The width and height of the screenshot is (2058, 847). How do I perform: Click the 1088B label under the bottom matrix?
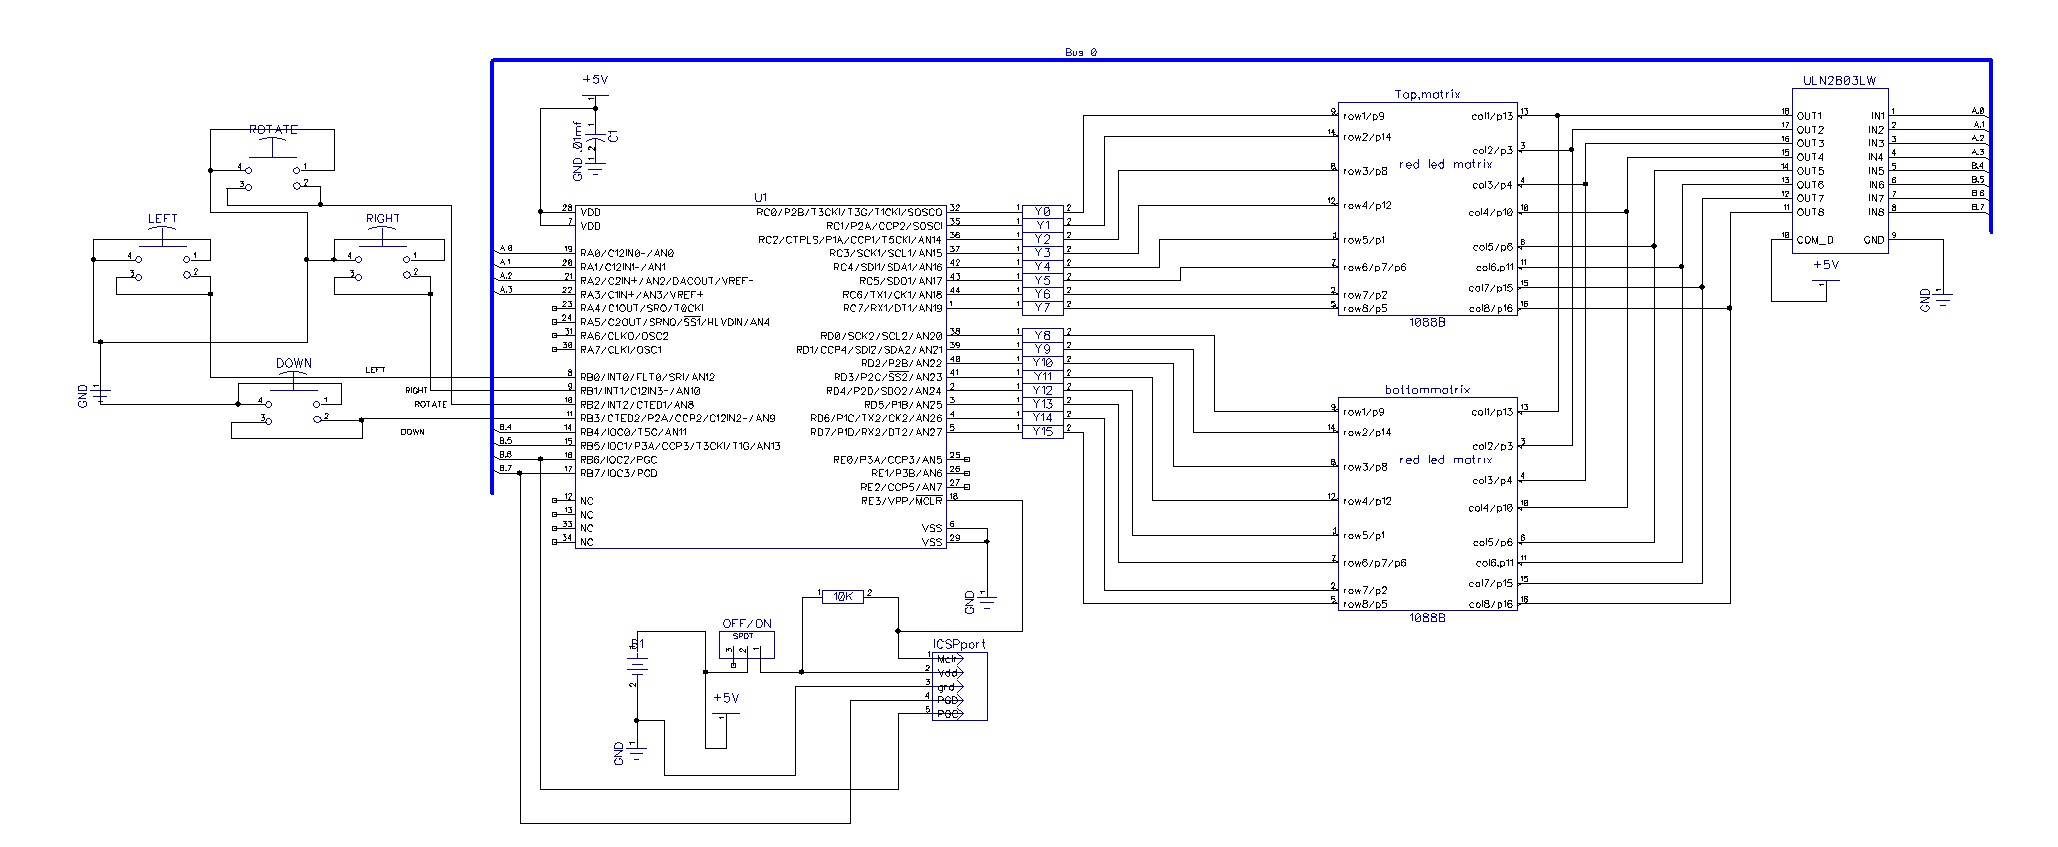click(1427, 618)
